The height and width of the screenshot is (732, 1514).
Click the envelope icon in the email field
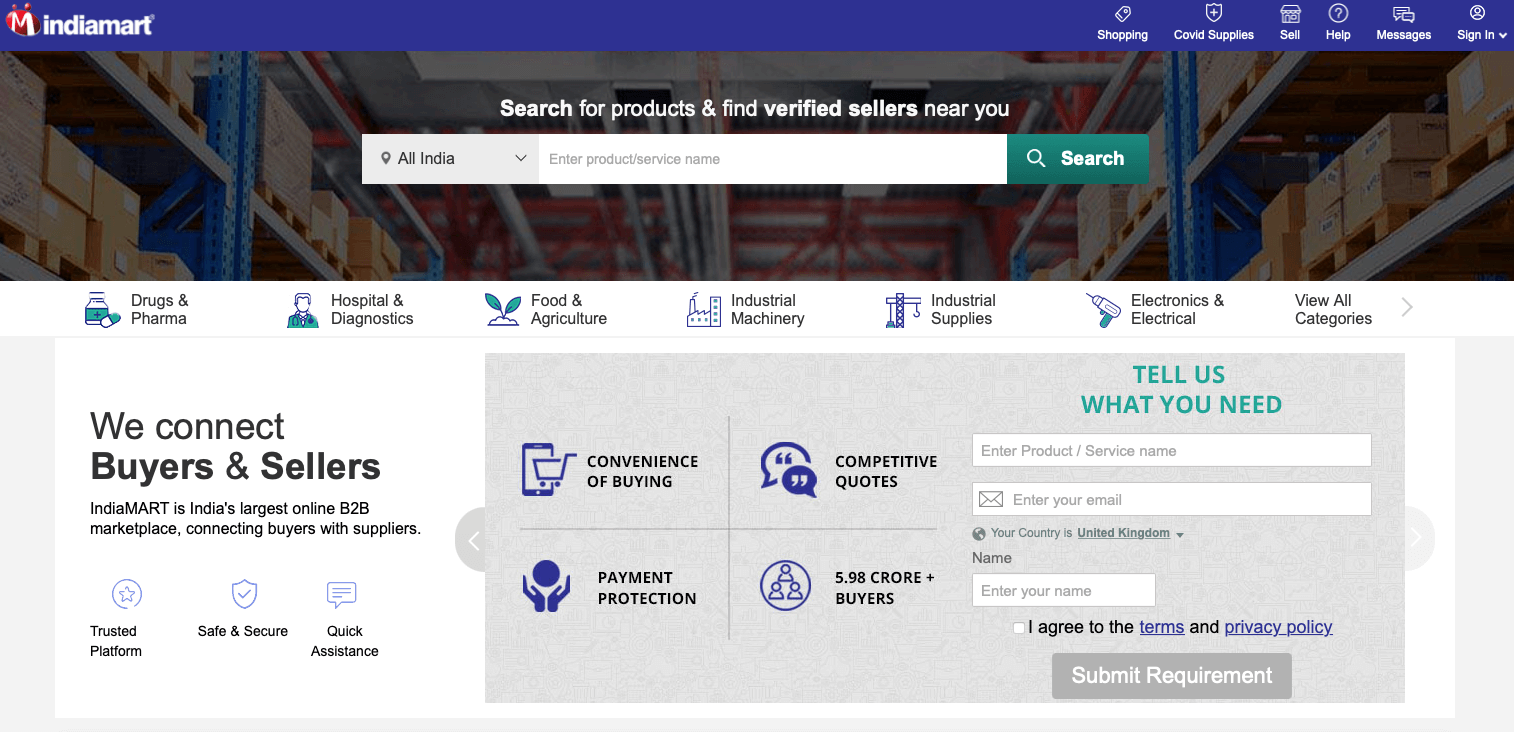(991, 499)
